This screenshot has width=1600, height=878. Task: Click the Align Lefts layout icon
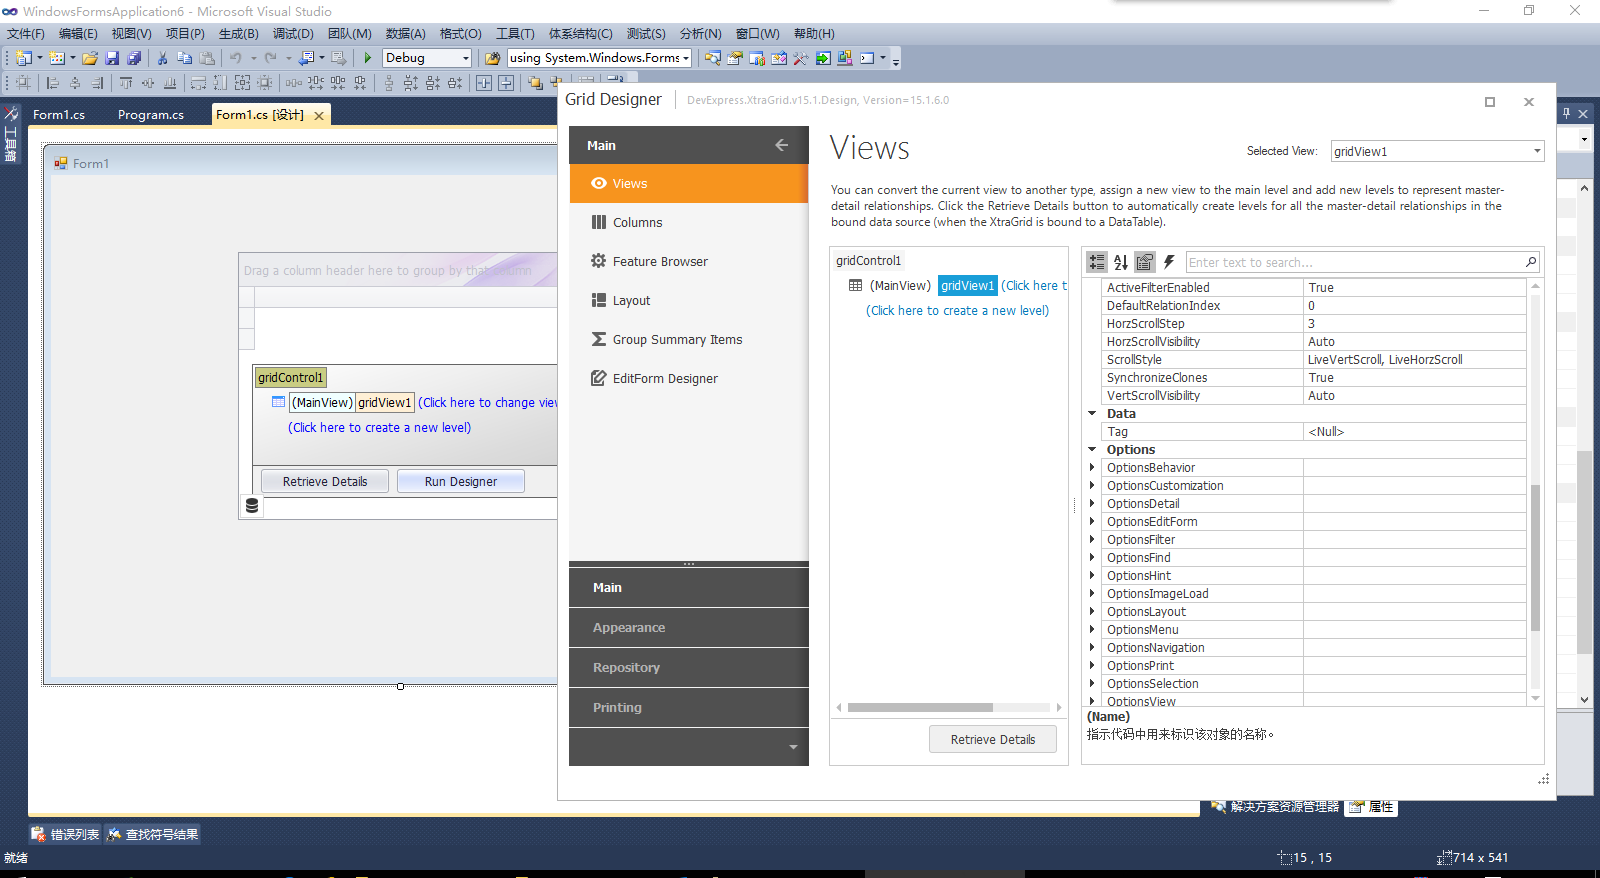tap(52, 83)
